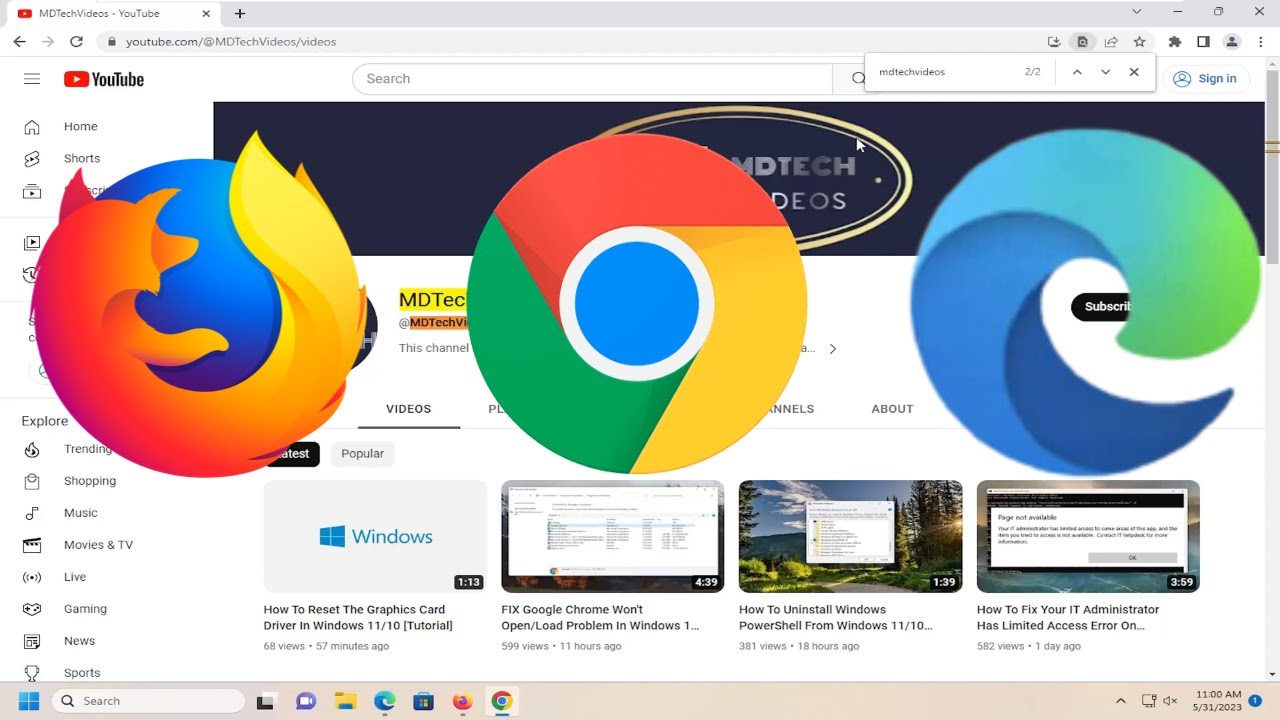Viewport: 1280px width, 720px height.
Task: Open the Reset Graphics Card Driver thumbnail
Action: (375, 536)
